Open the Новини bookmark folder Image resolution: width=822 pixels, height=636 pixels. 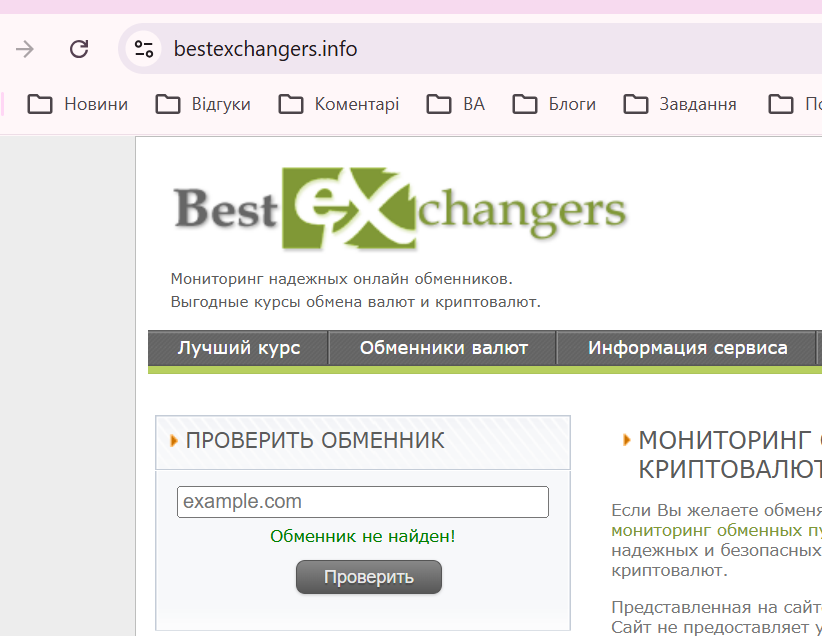tap(78, 104)
